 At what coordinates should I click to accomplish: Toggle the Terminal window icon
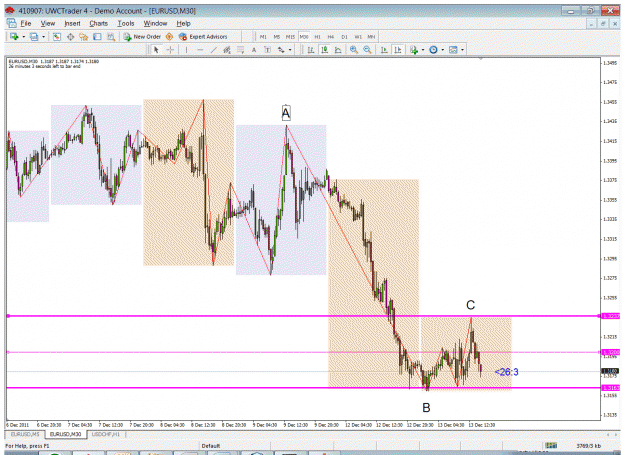[97, 37]
